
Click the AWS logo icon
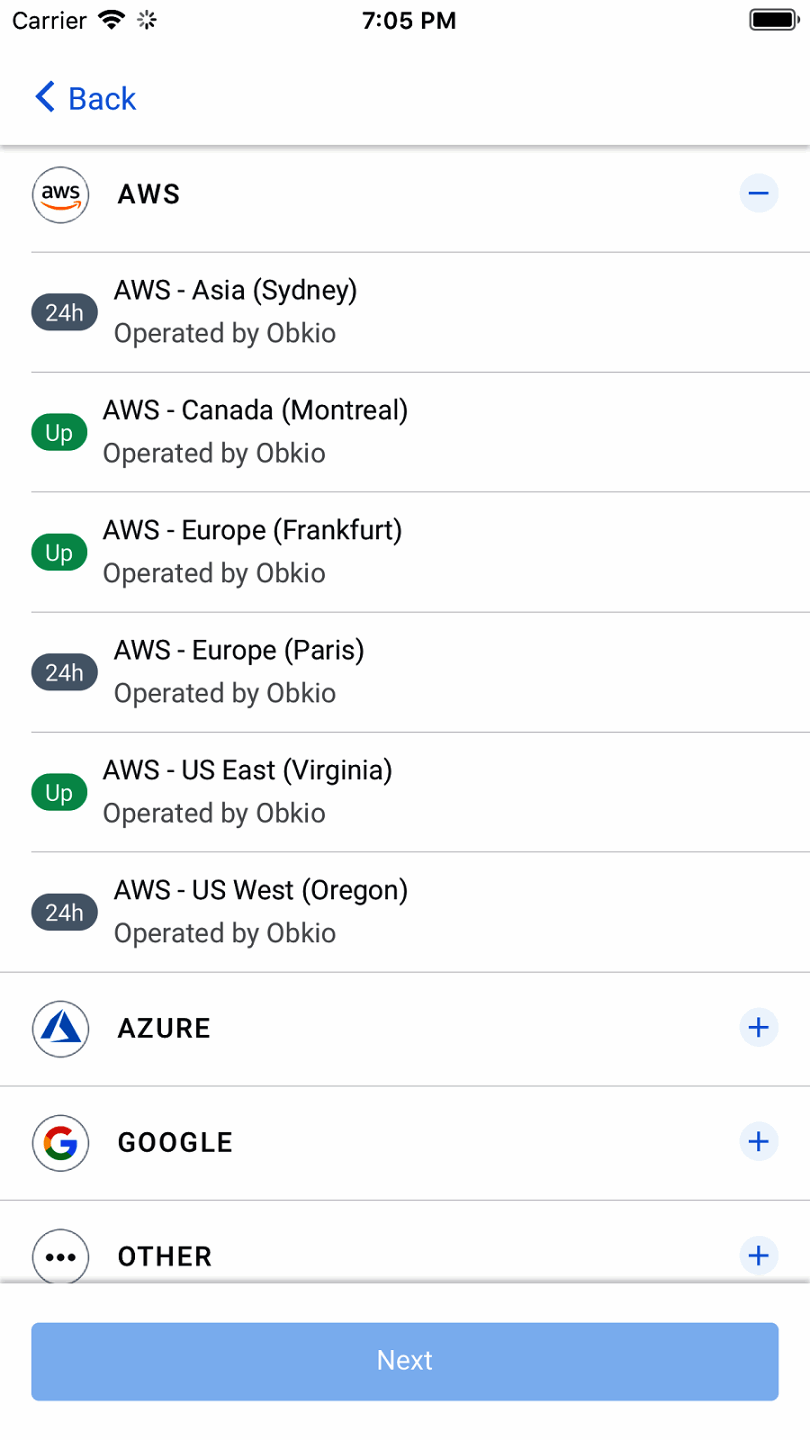point(61,194)
